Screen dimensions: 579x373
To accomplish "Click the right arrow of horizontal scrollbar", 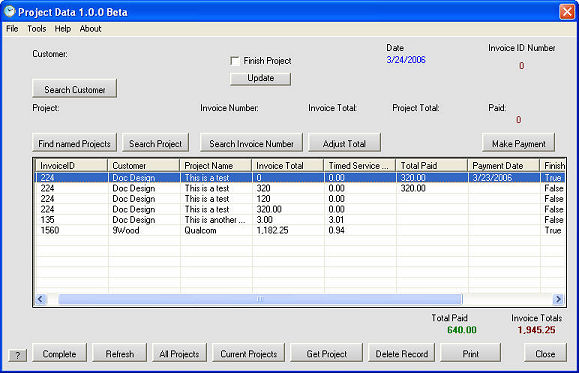I will [x=558, y=299].
